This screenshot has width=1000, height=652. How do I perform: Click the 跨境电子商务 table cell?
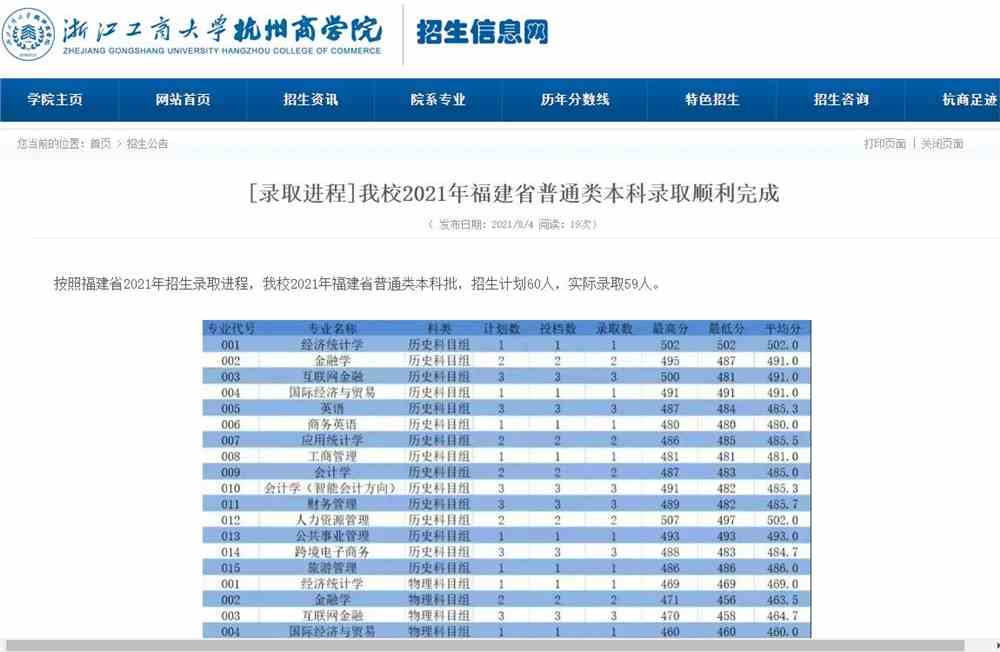[332, 552]
